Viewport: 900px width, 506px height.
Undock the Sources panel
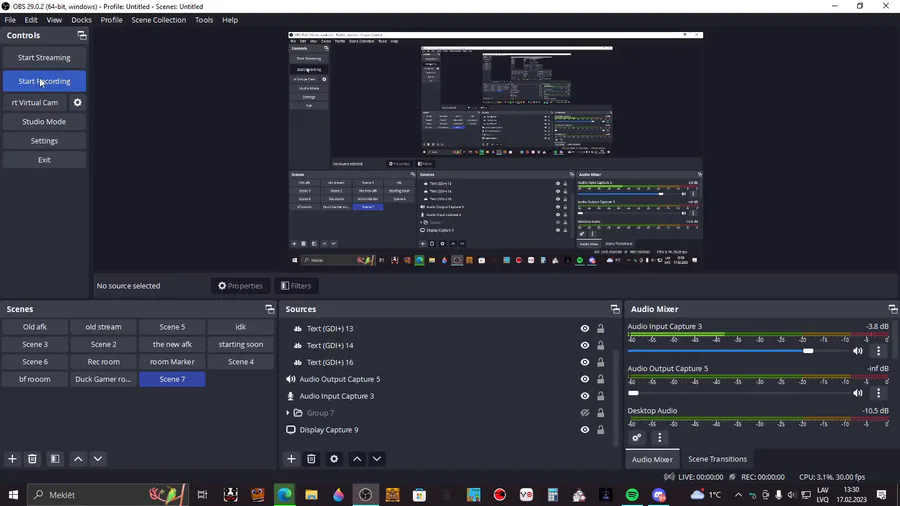click(615, 309)
